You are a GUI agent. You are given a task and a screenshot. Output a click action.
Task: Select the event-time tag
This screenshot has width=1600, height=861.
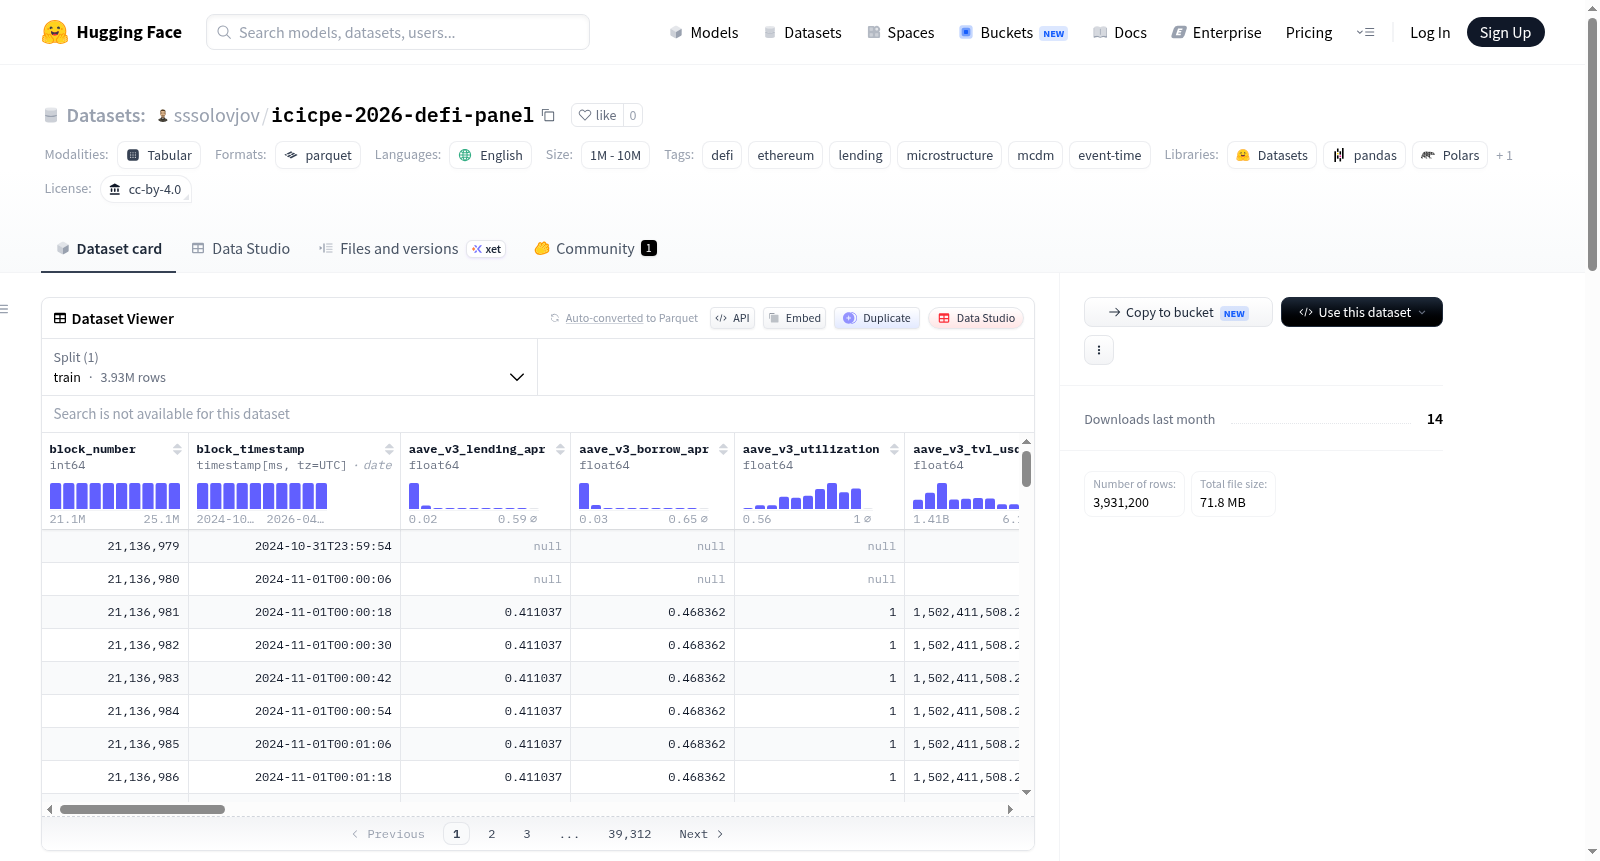point(1109,155)
